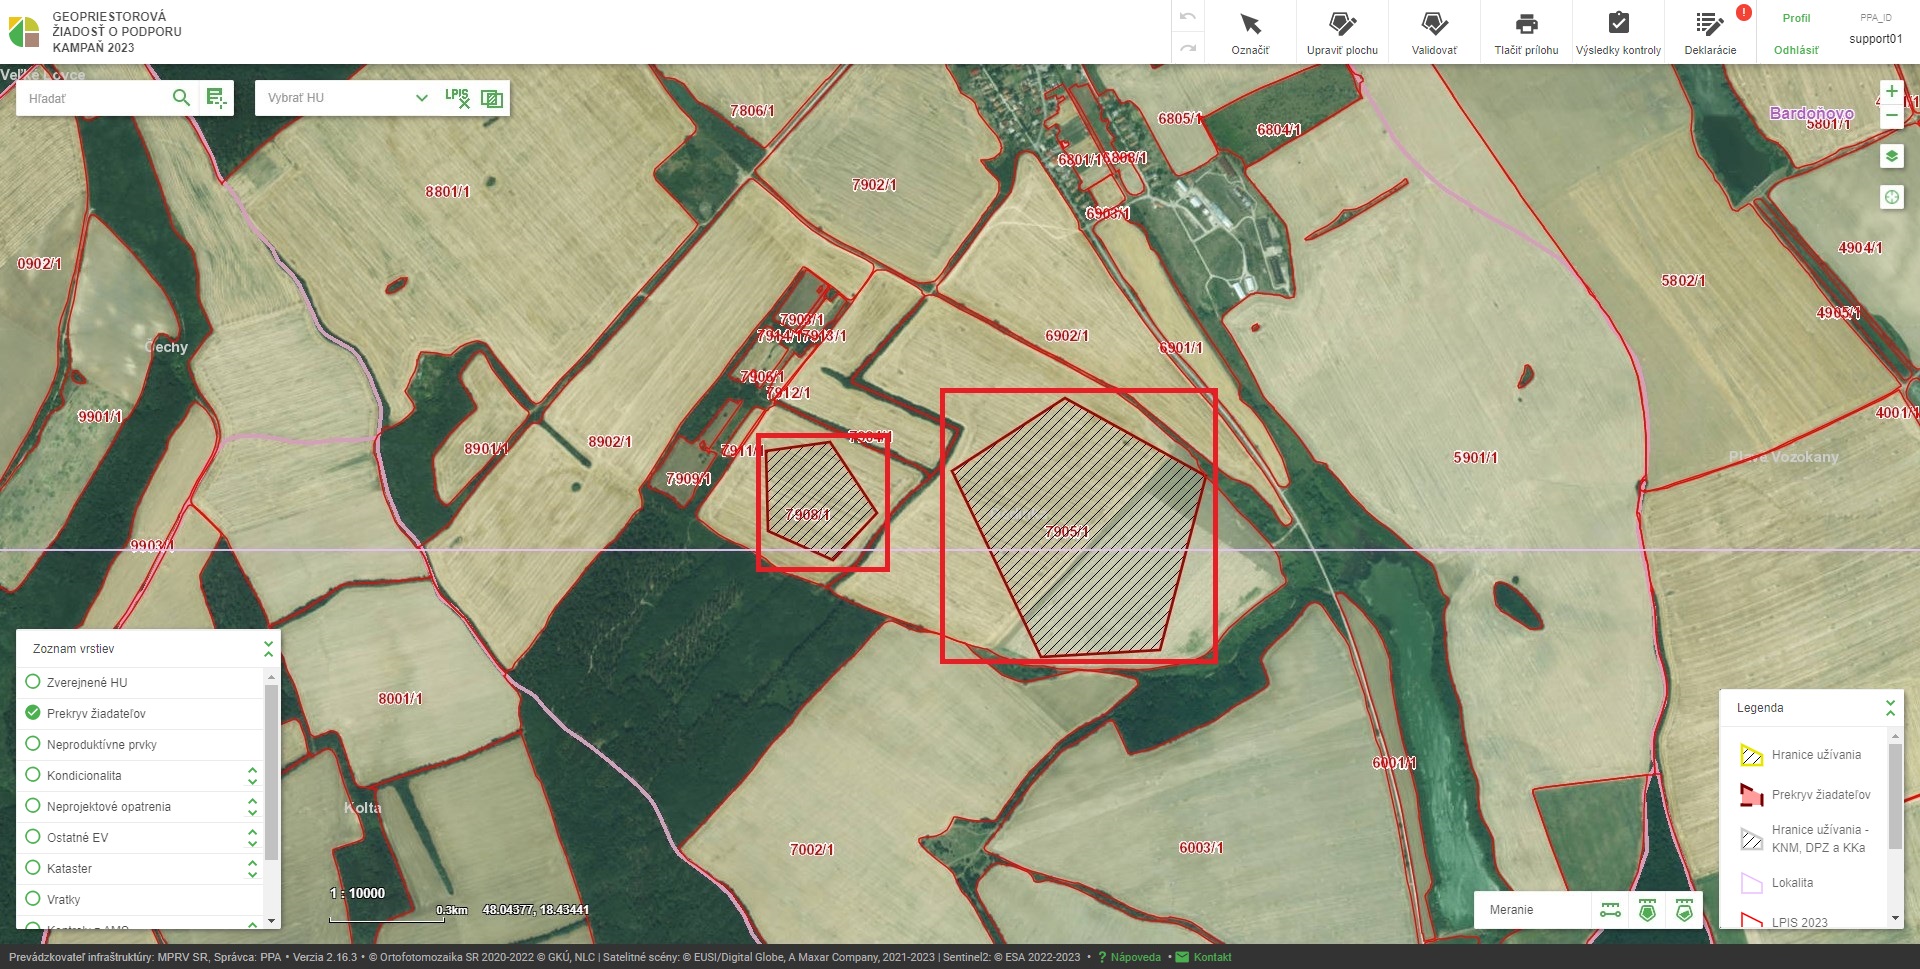This screenshot has height=969, width=1920.
Task: Open Výsledky kontroly clipboard icon
Action: [1618, 23]
